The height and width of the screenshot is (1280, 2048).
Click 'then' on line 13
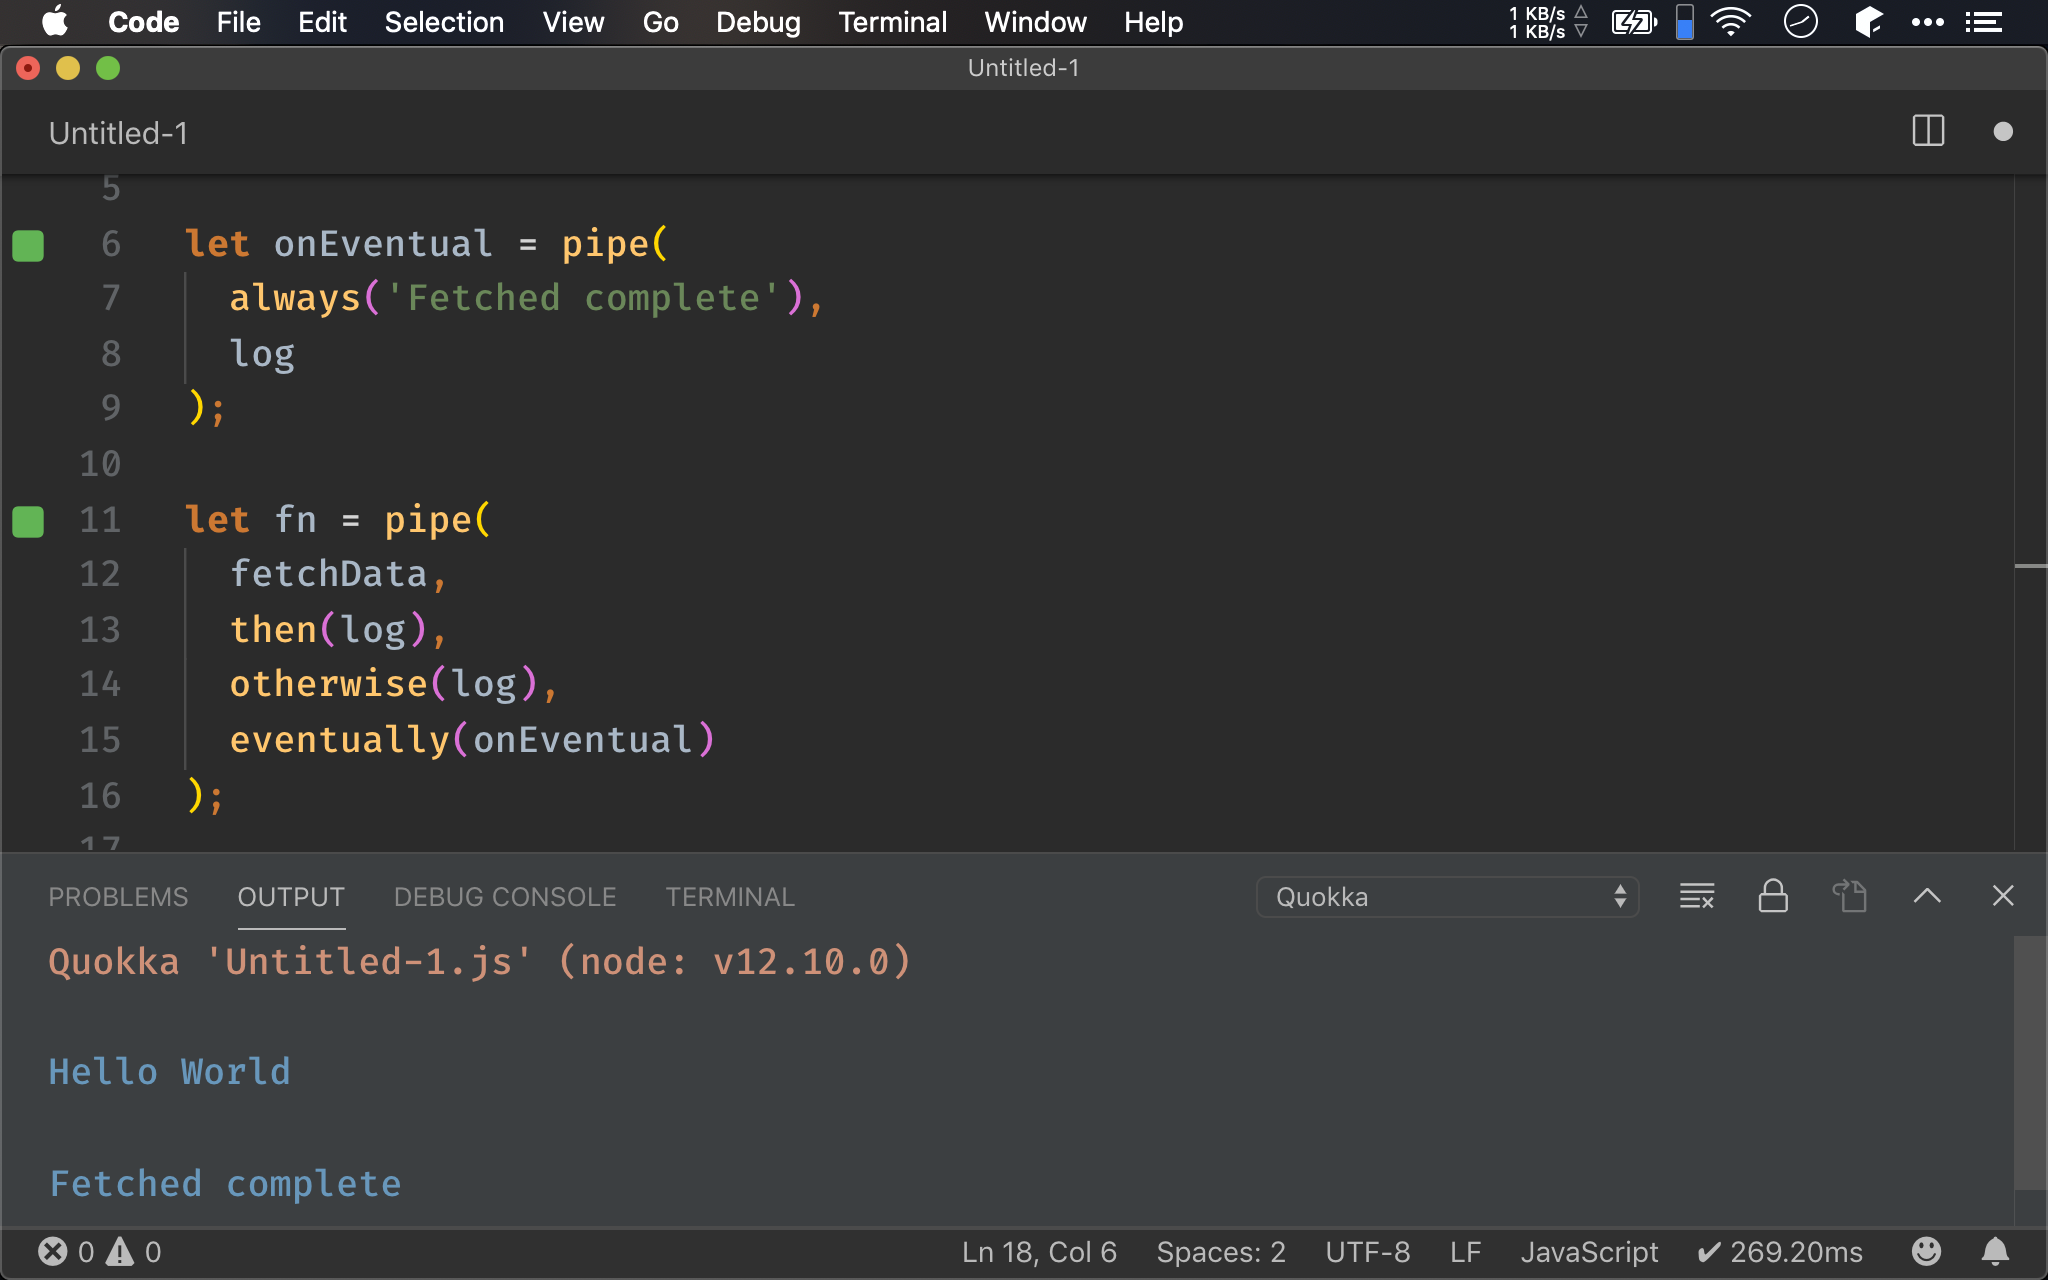(273, 630)
